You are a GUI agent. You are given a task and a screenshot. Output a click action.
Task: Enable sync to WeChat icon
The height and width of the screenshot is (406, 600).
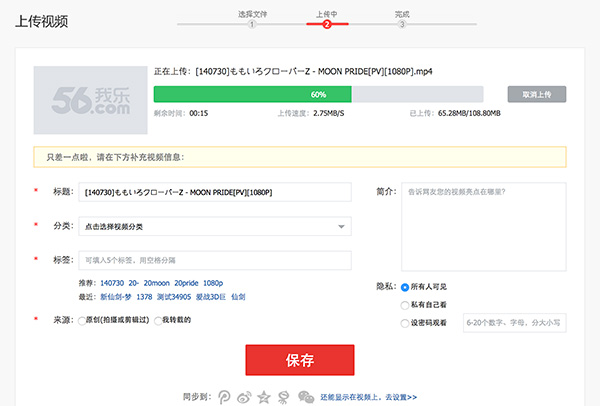click(306, 397)
